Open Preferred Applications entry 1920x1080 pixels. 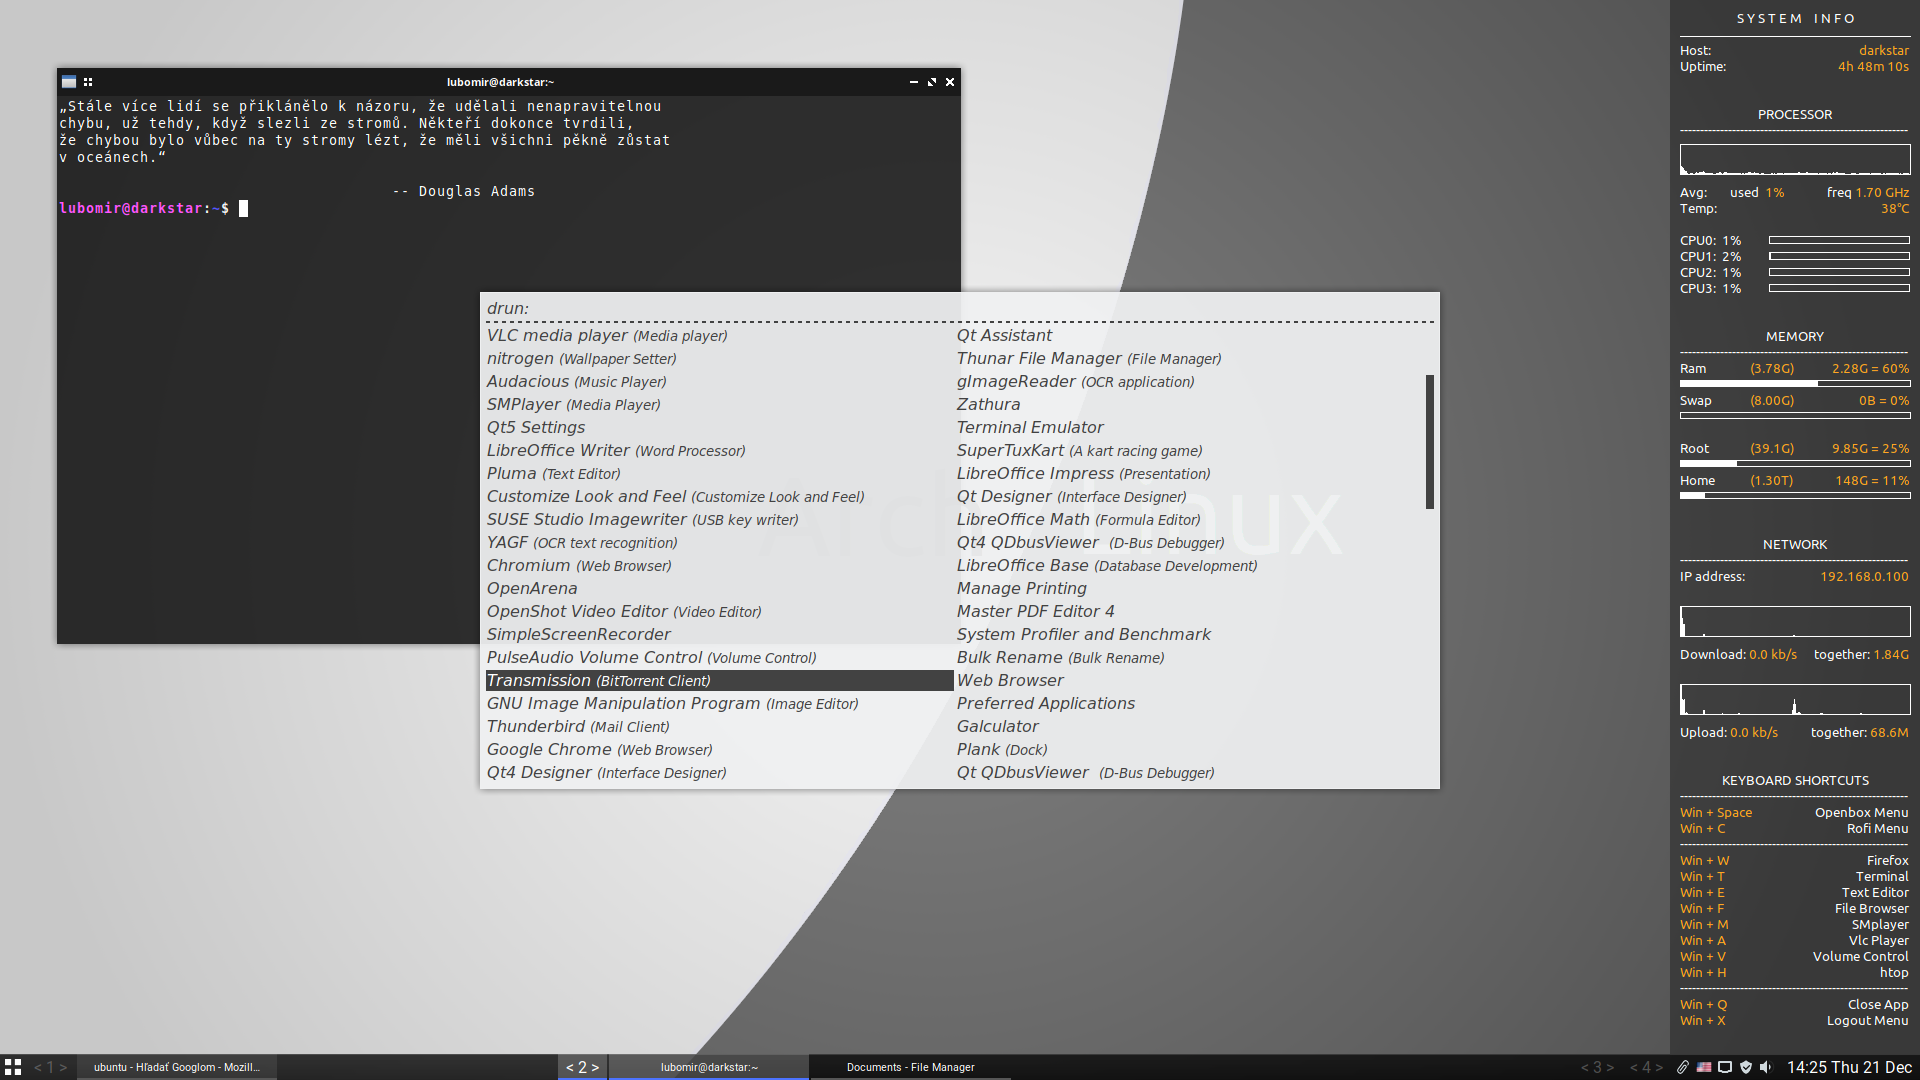pyautogui.click(x=1189, y=704)
